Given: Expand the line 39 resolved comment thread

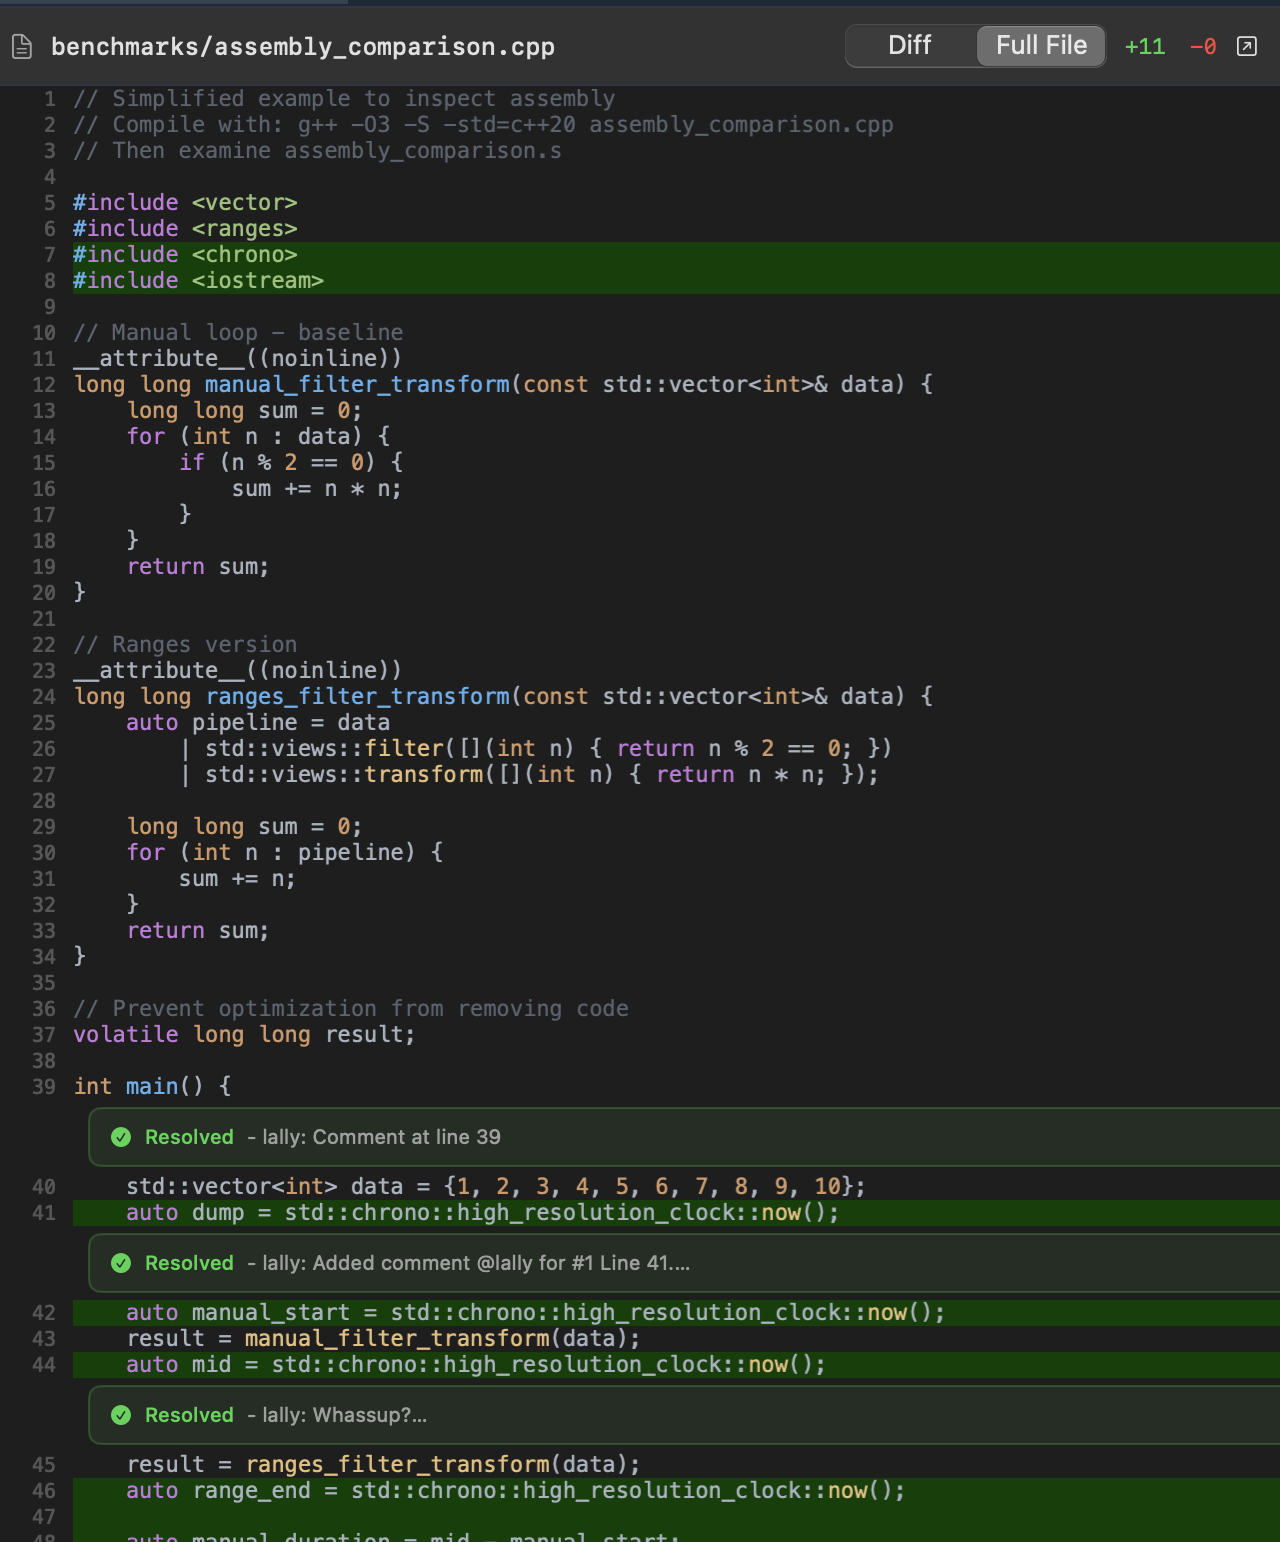Looking at the screenshot, I should [x=400, y=1137].
